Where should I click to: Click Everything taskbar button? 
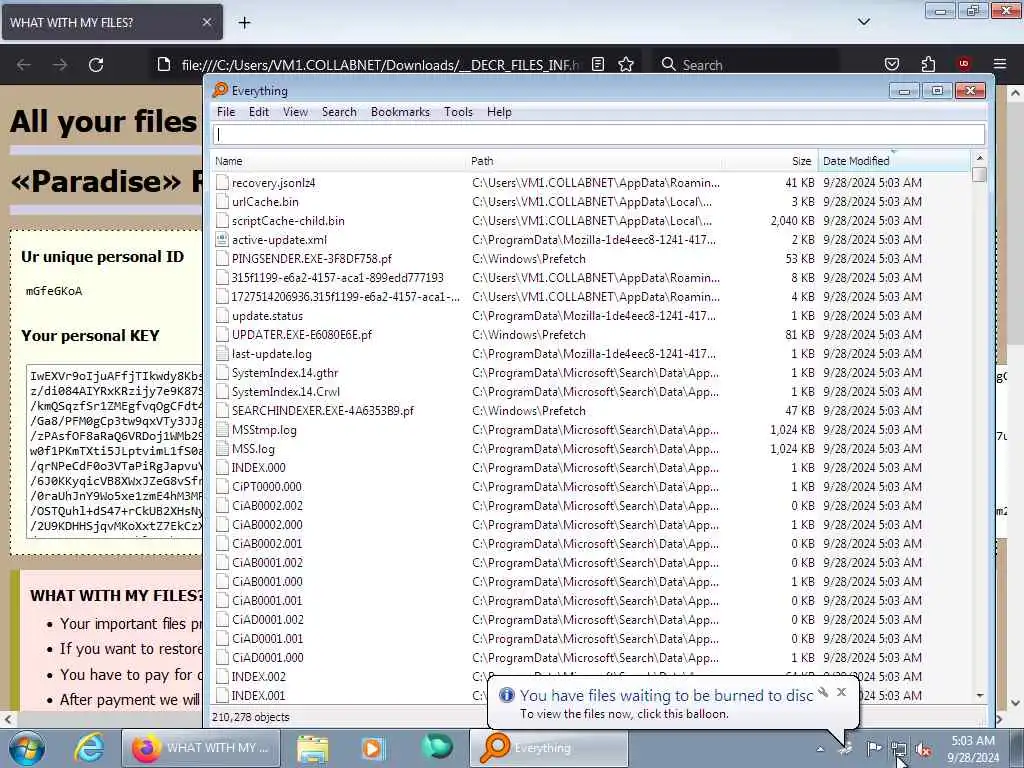coord(549,748)
